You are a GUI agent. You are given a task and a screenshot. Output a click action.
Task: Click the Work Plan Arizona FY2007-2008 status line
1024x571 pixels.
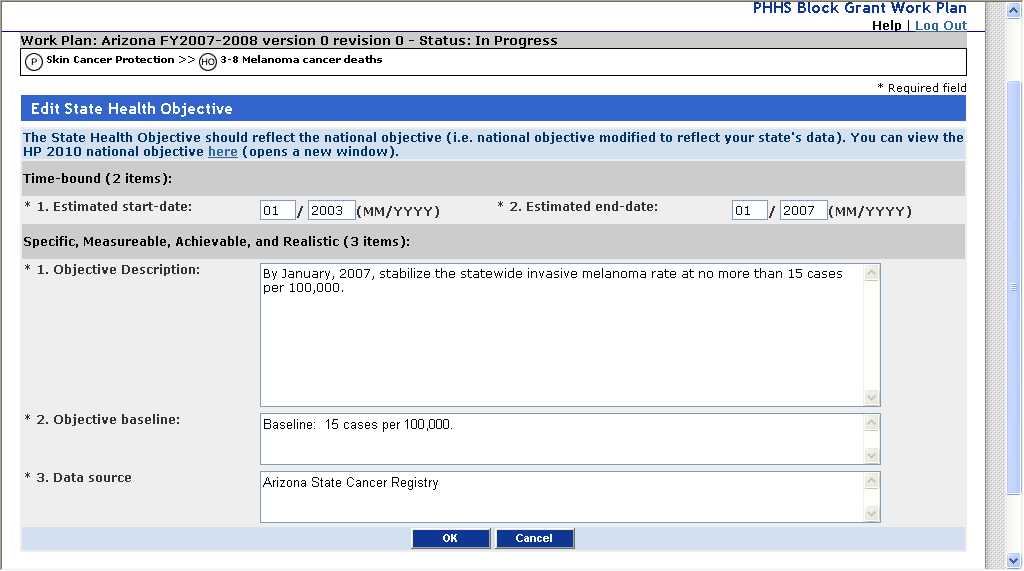[x=289, y=41]
